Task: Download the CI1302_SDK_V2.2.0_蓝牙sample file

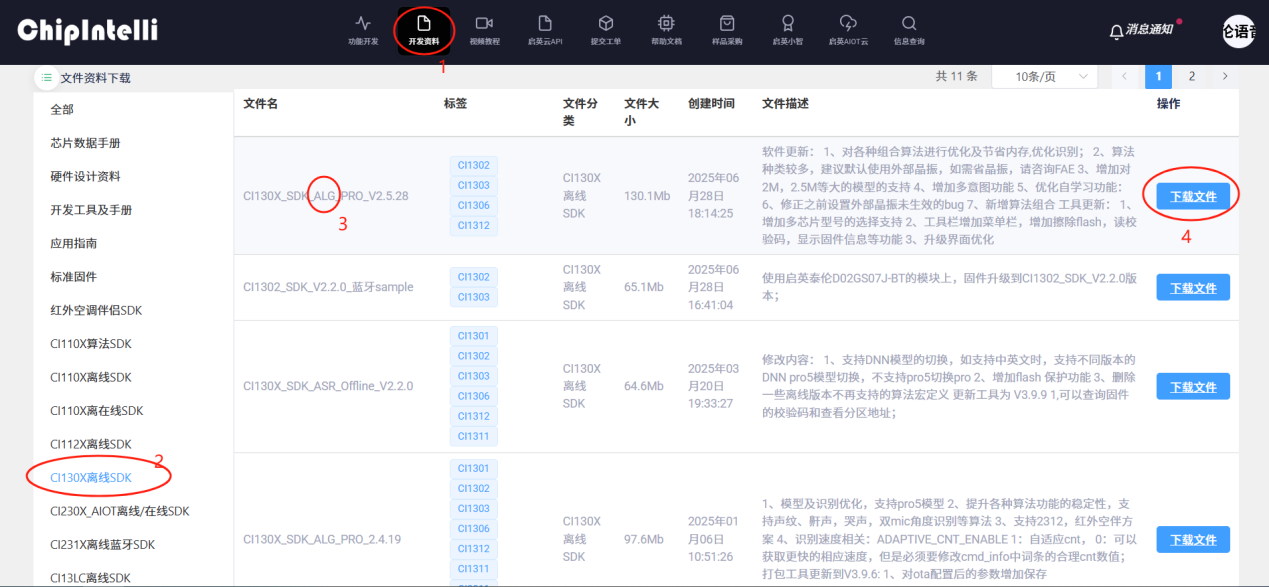Action: click(x=1193, y=287)
